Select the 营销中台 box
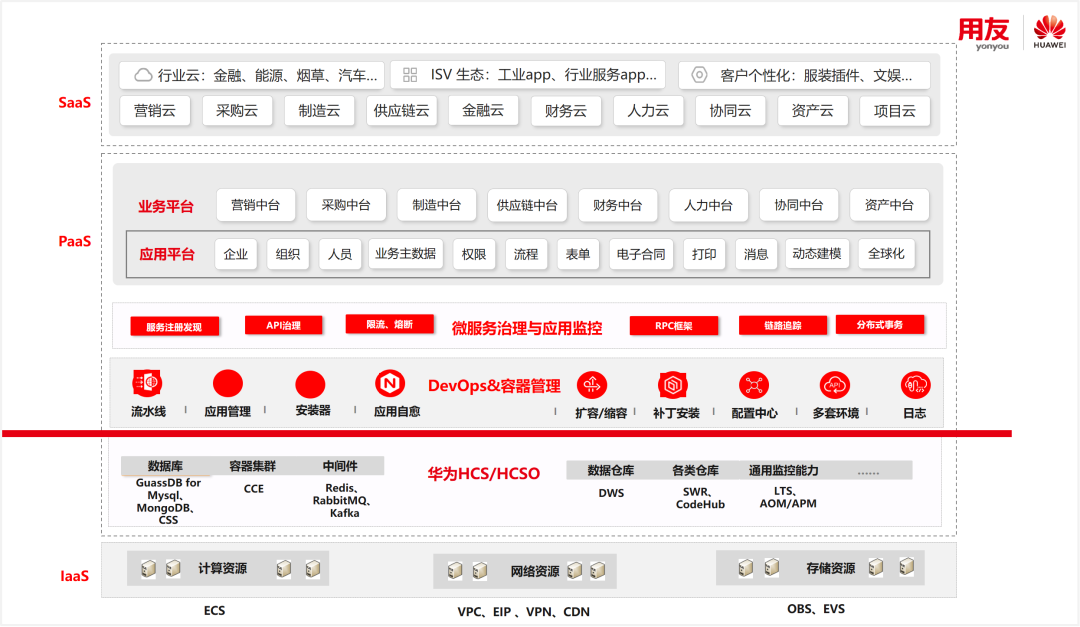Viewport: 1080px width, 627px height. 256,205
